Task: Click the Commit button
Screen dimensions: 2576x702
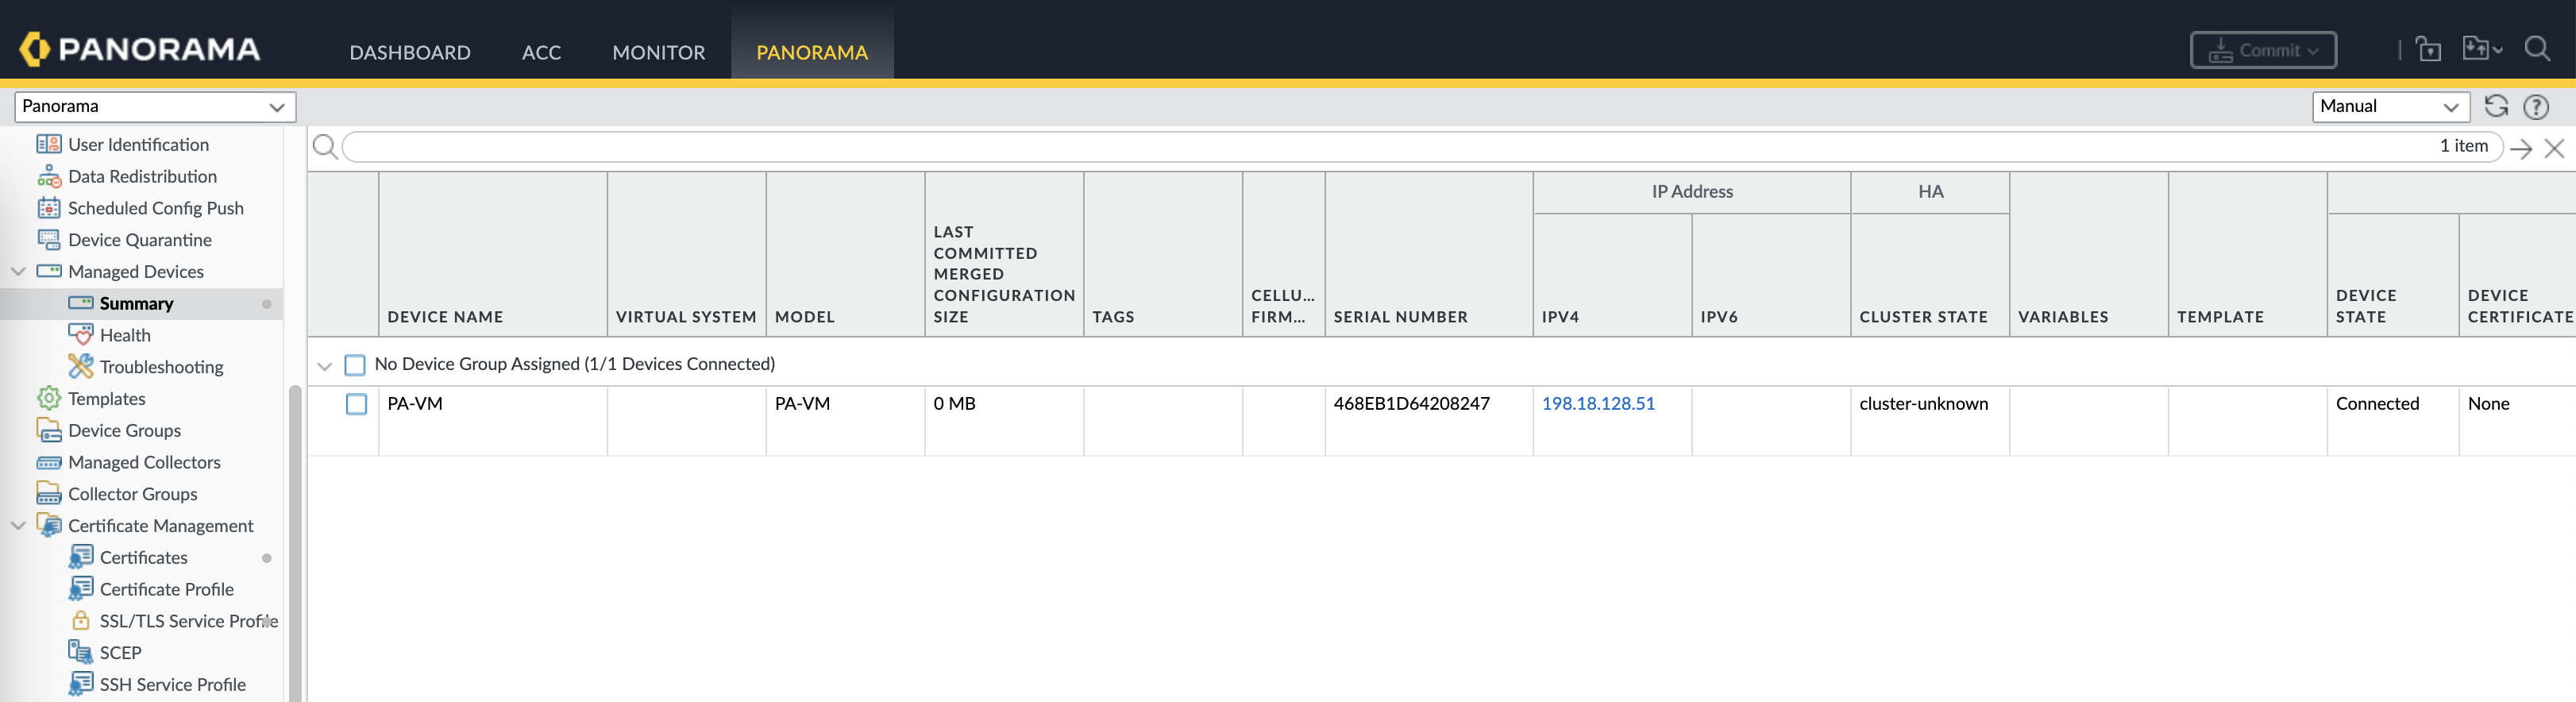Action: pyautogui.click(x=2262, y=50)
